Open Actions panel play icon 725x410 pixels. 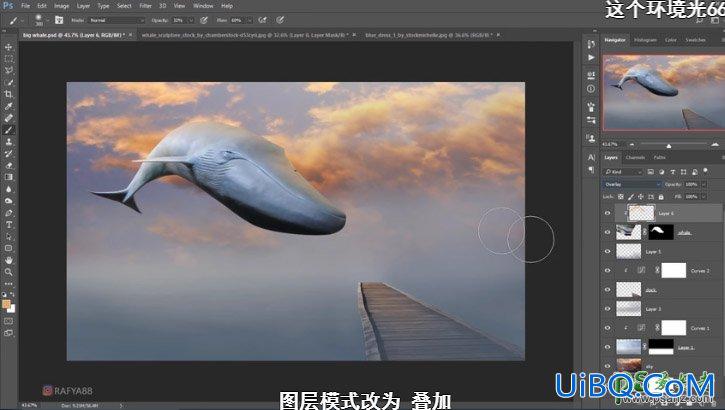tap(591, 57)
